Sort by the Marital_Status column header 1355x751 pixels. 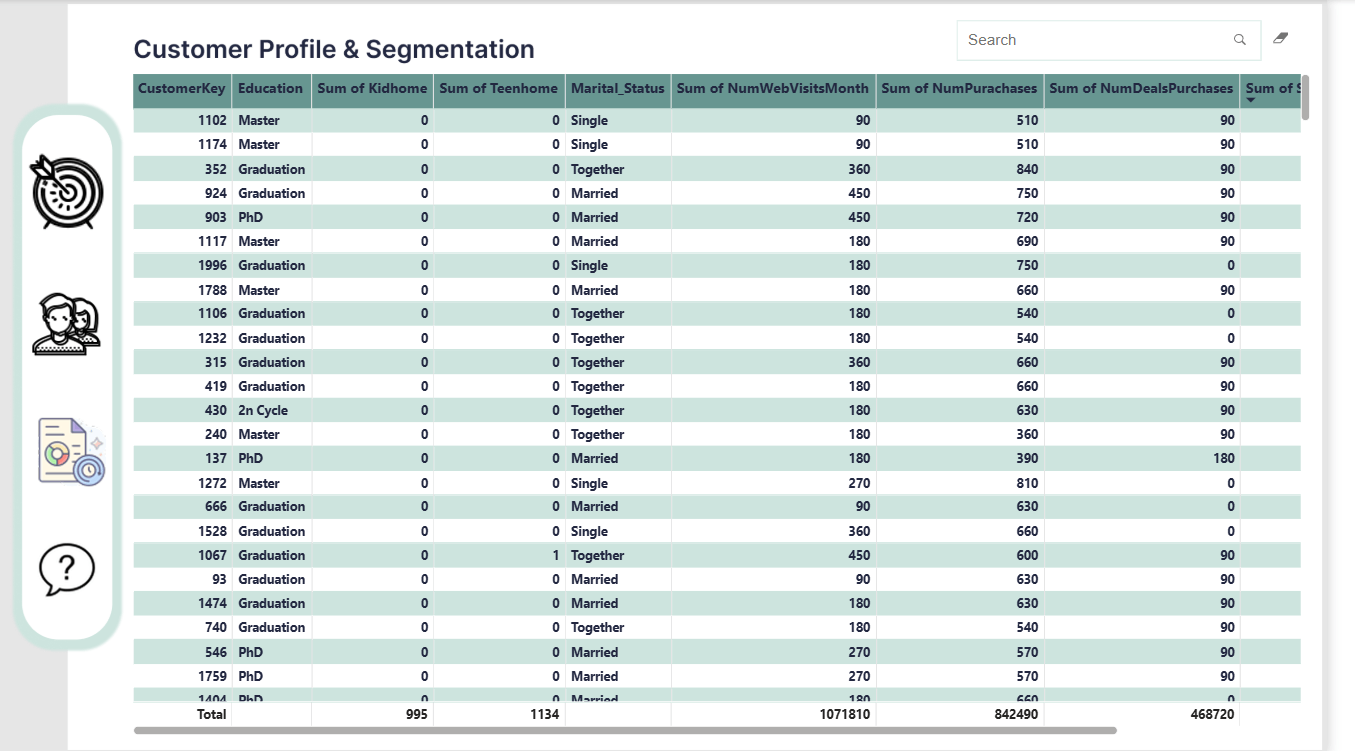(x=617, y=88)
